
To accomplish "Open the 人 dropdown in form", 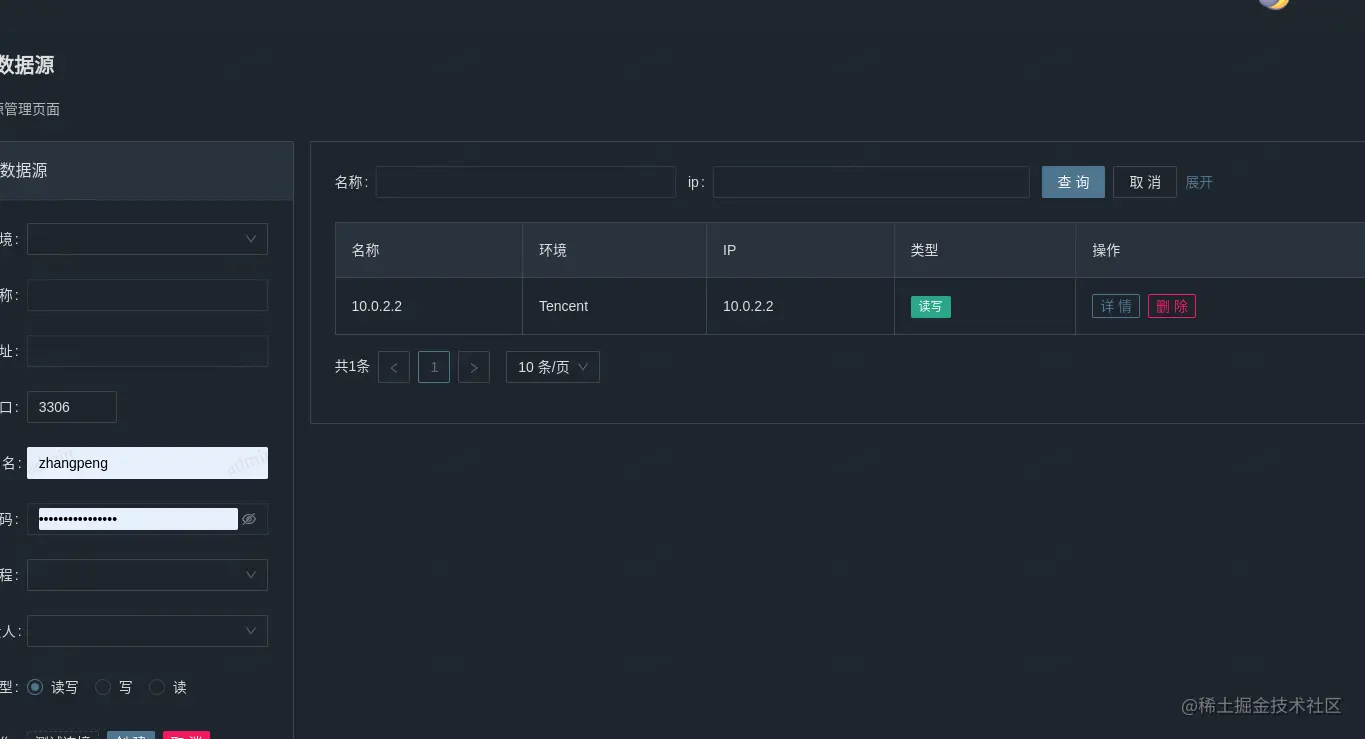I will tap(147, 631).
